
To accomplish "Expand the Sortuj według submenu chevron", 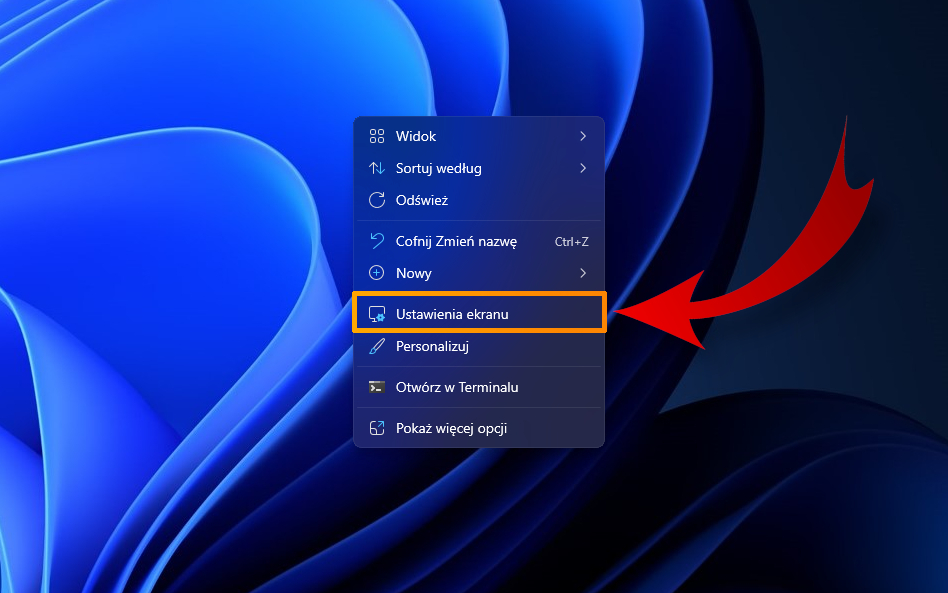I will coord(584,168).
